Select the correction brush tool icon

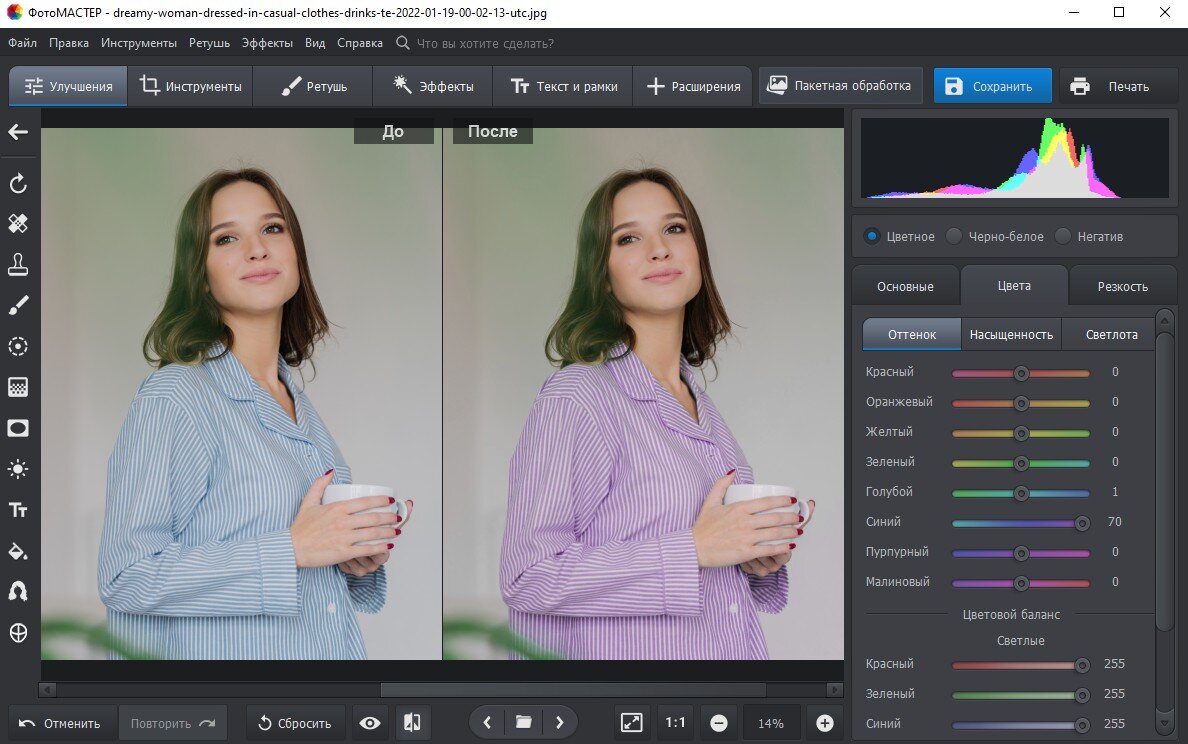click(18, 305)
